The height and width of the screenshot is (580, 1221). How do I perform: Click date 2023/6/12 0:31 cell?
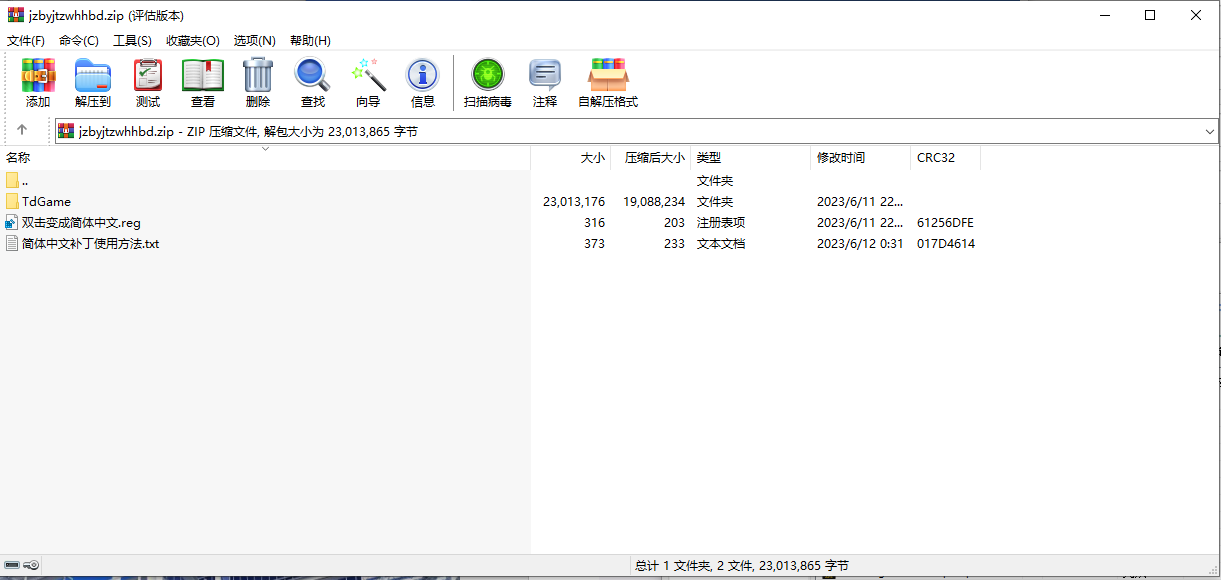click(860, 243)
